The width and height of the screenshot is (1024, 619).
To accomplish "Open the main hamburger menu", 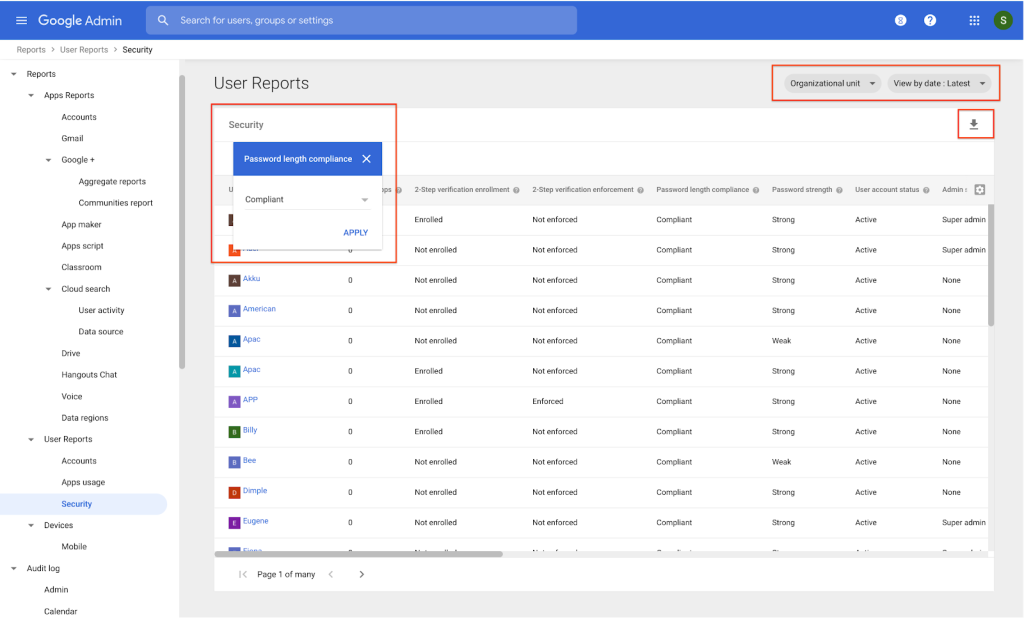I will [x=21, y=20].
